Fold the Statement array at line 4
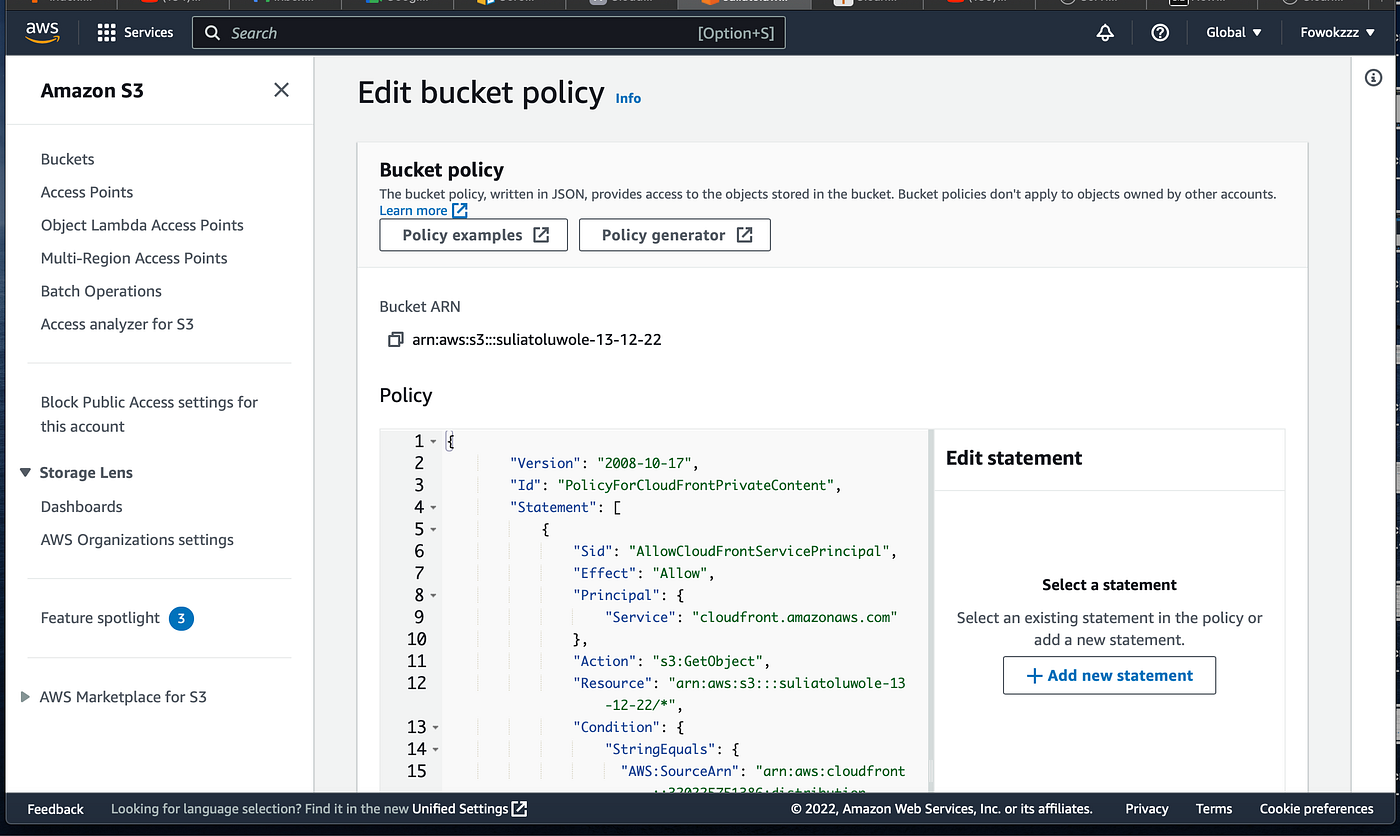Screen dimensions: 1400x836 [x=433, y=508]
